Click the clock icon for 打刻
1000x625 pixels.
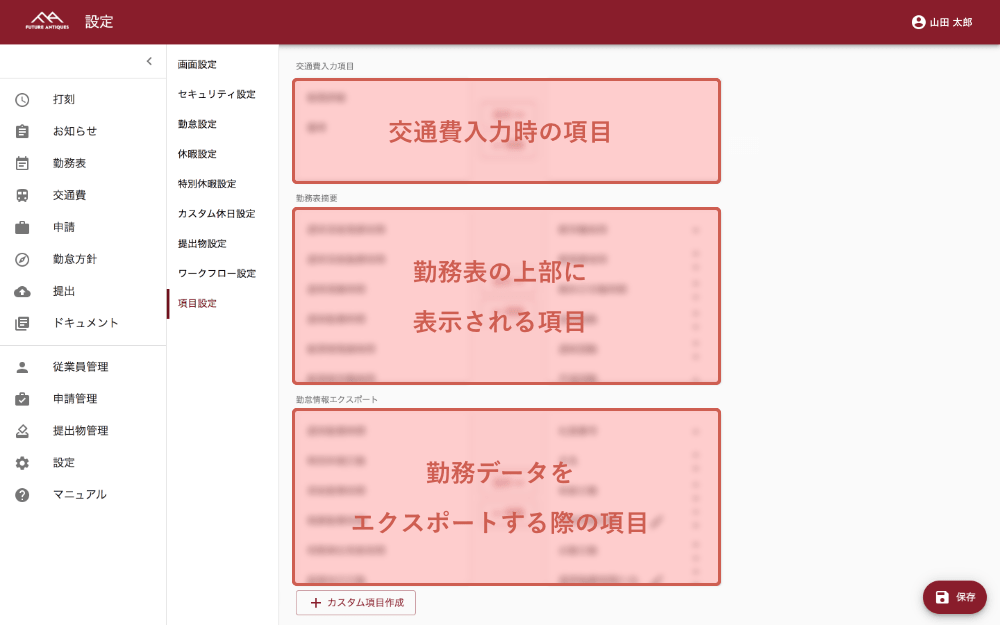pyautogui.click(x=22, y=99)
